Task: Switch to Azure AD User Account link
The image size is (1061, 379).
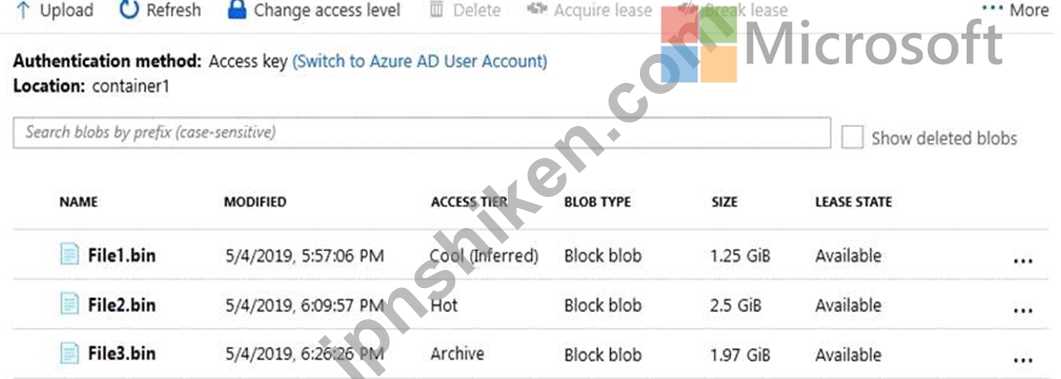Action: [x=420, y=62]
